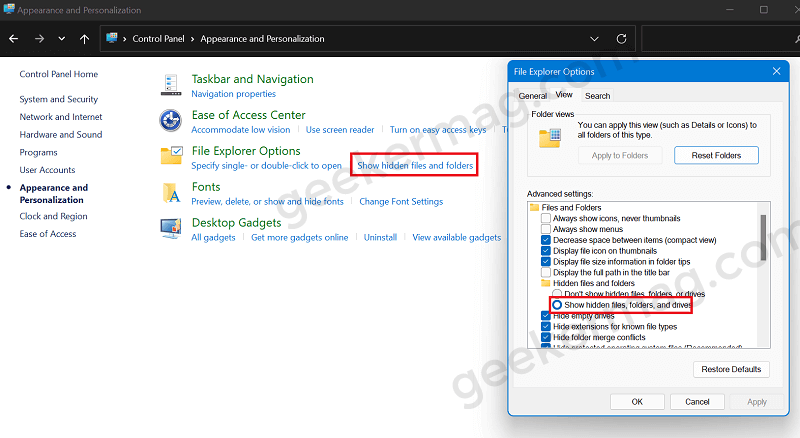800x438 pixels.
Task: Click the Ease of Access Center icon
Action: (170, 120)
